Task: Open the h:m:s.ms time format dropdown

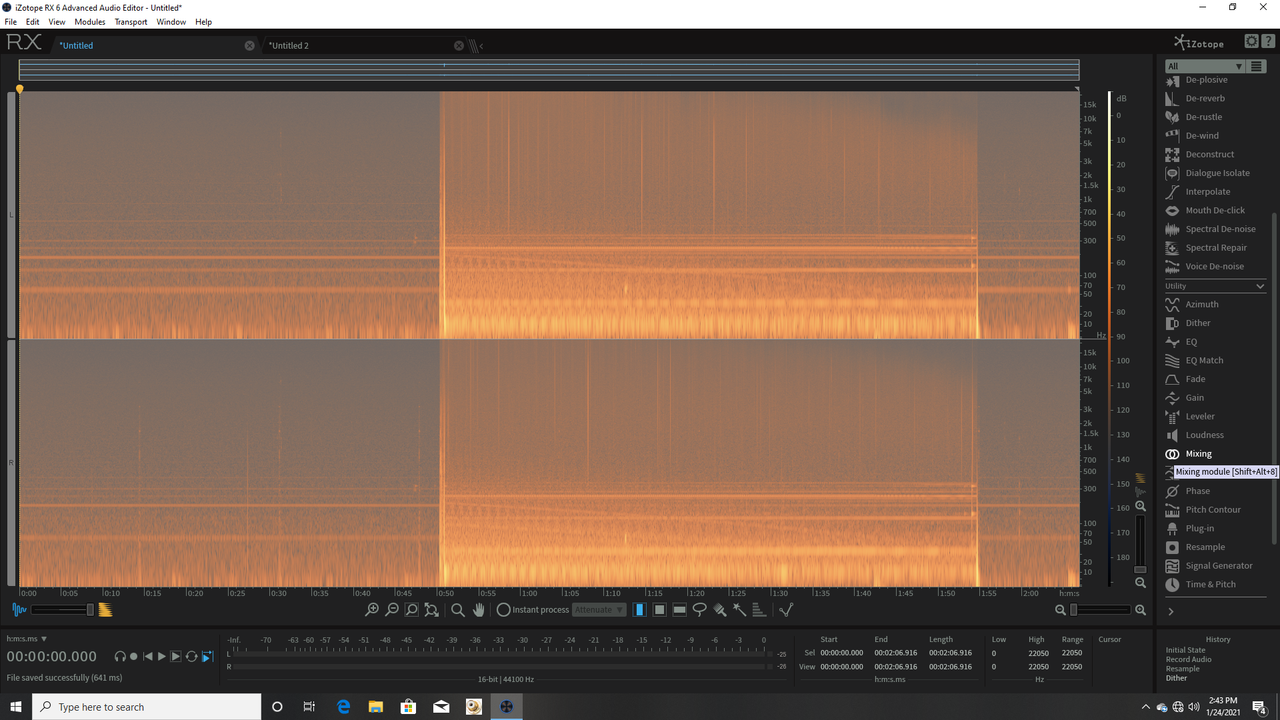Action: [27, 638]
